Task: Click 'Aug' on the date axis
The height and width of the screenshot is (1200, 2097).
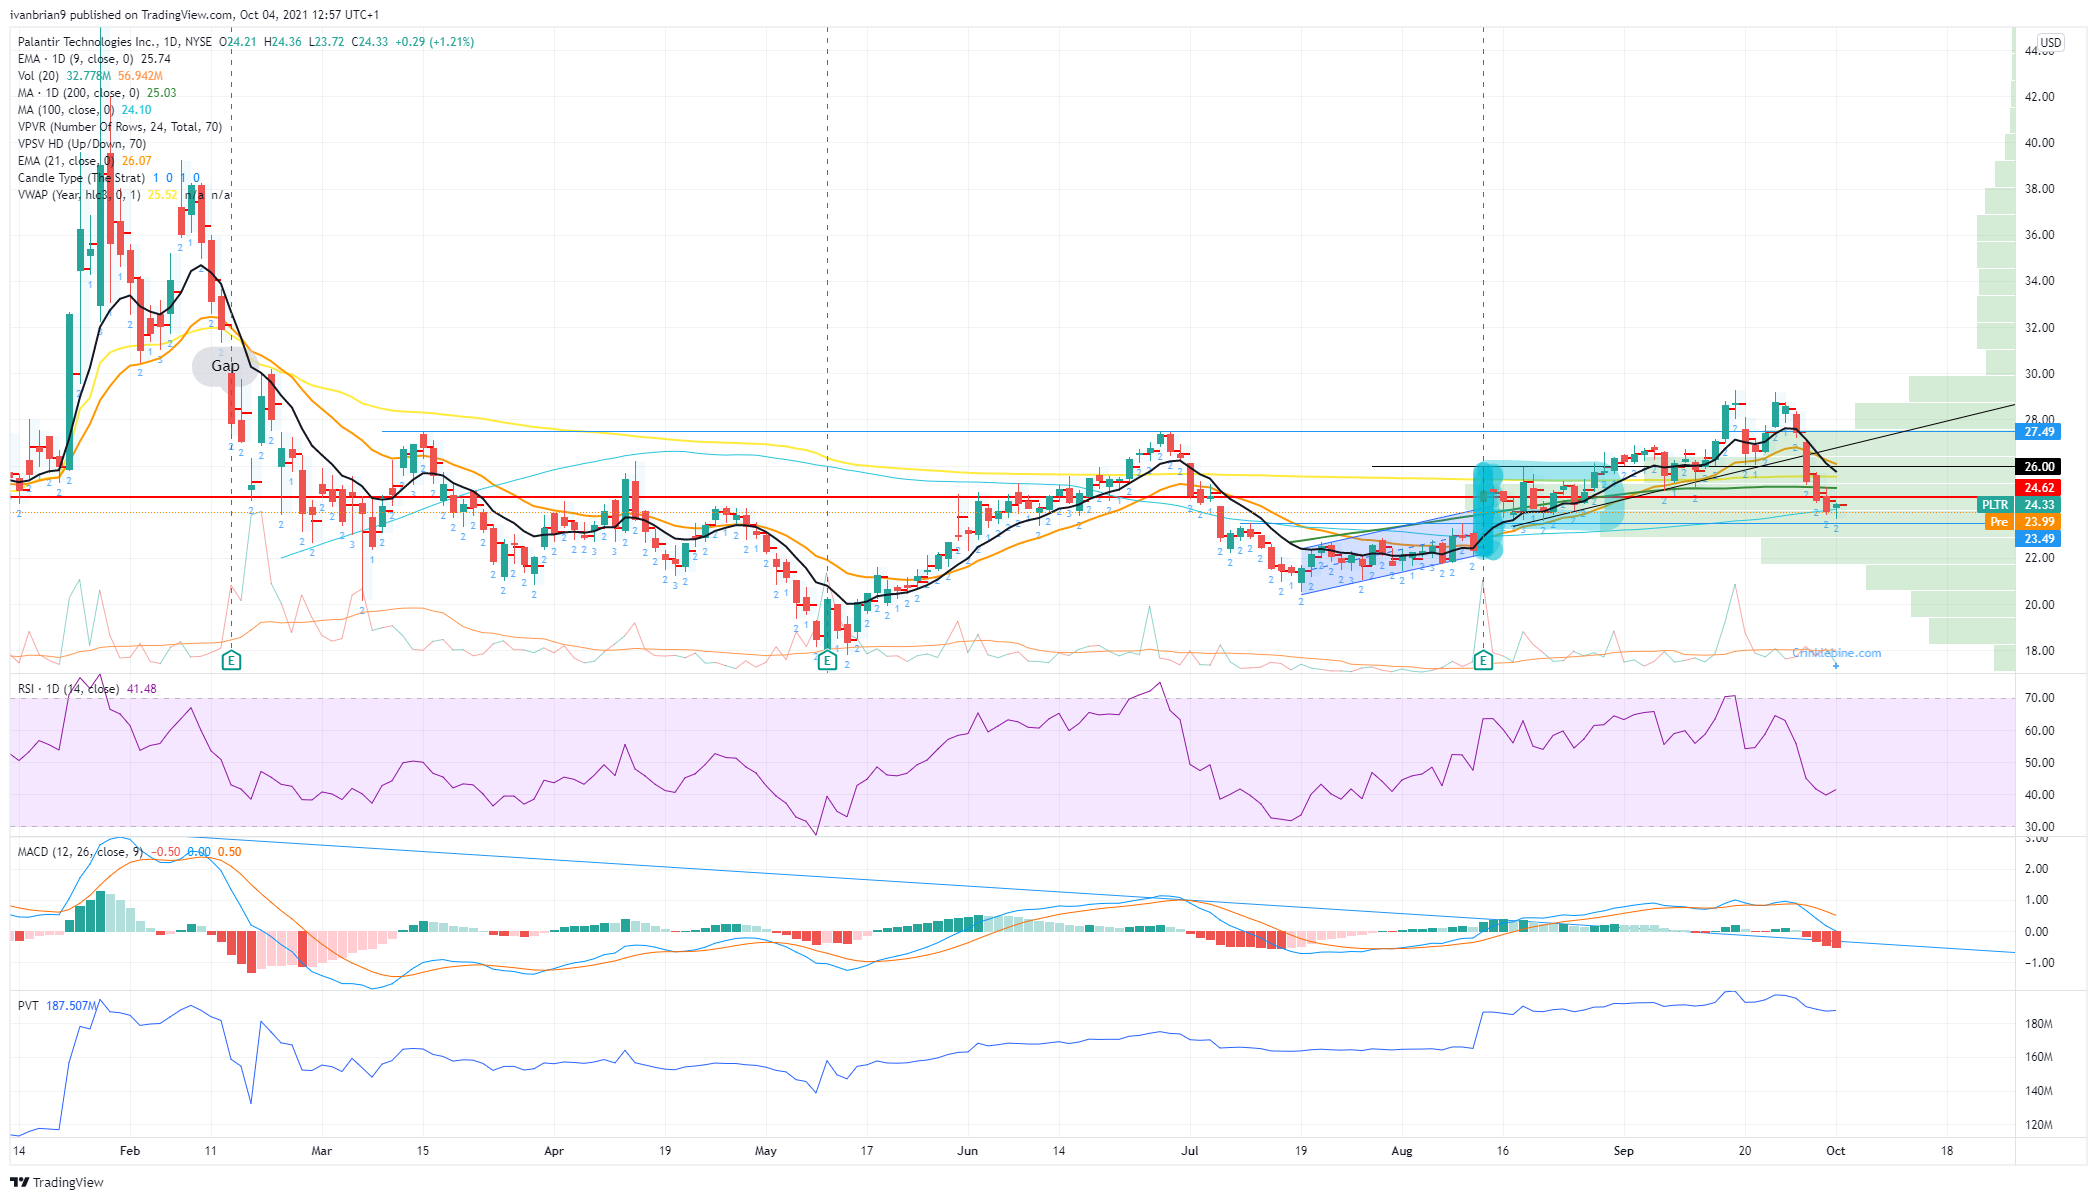Action: tap(1402, 1151)
